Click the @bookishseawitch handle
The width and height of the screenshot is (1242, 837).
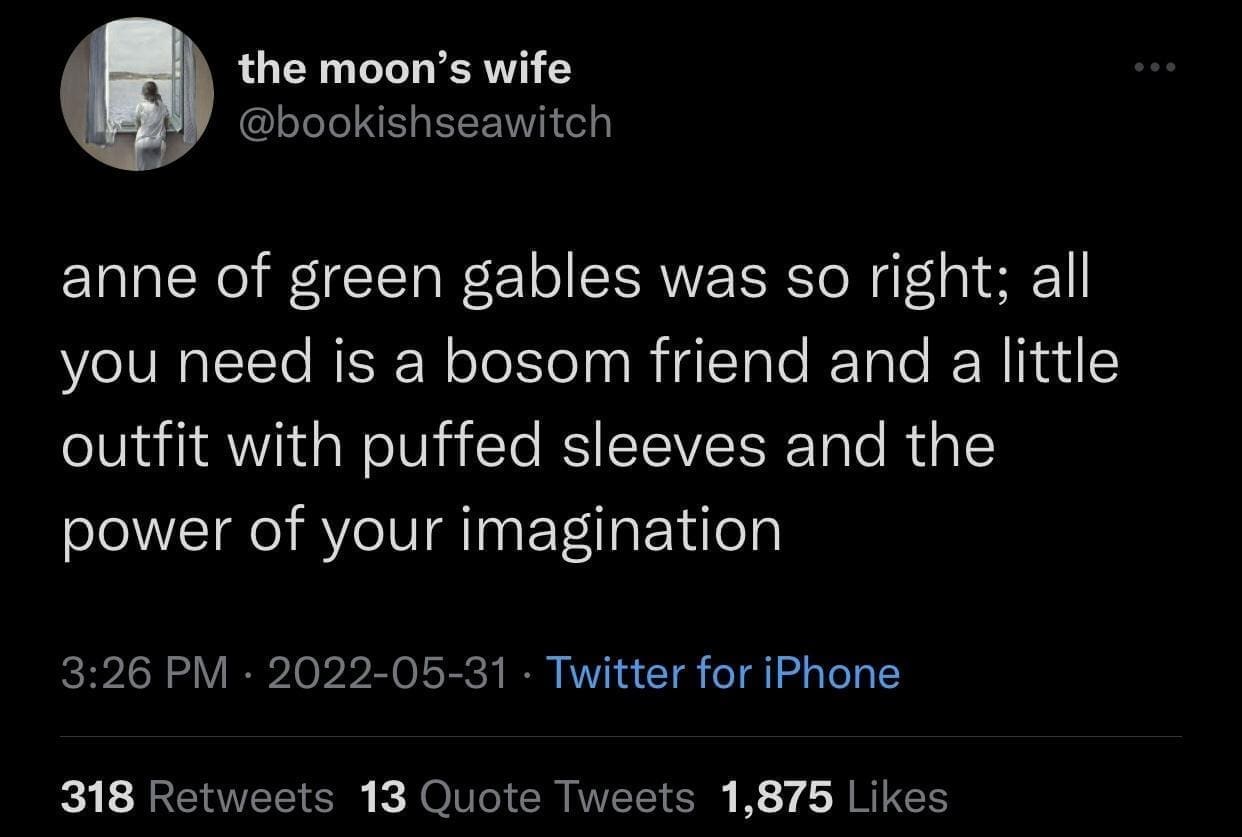click(x=425, y=122)
